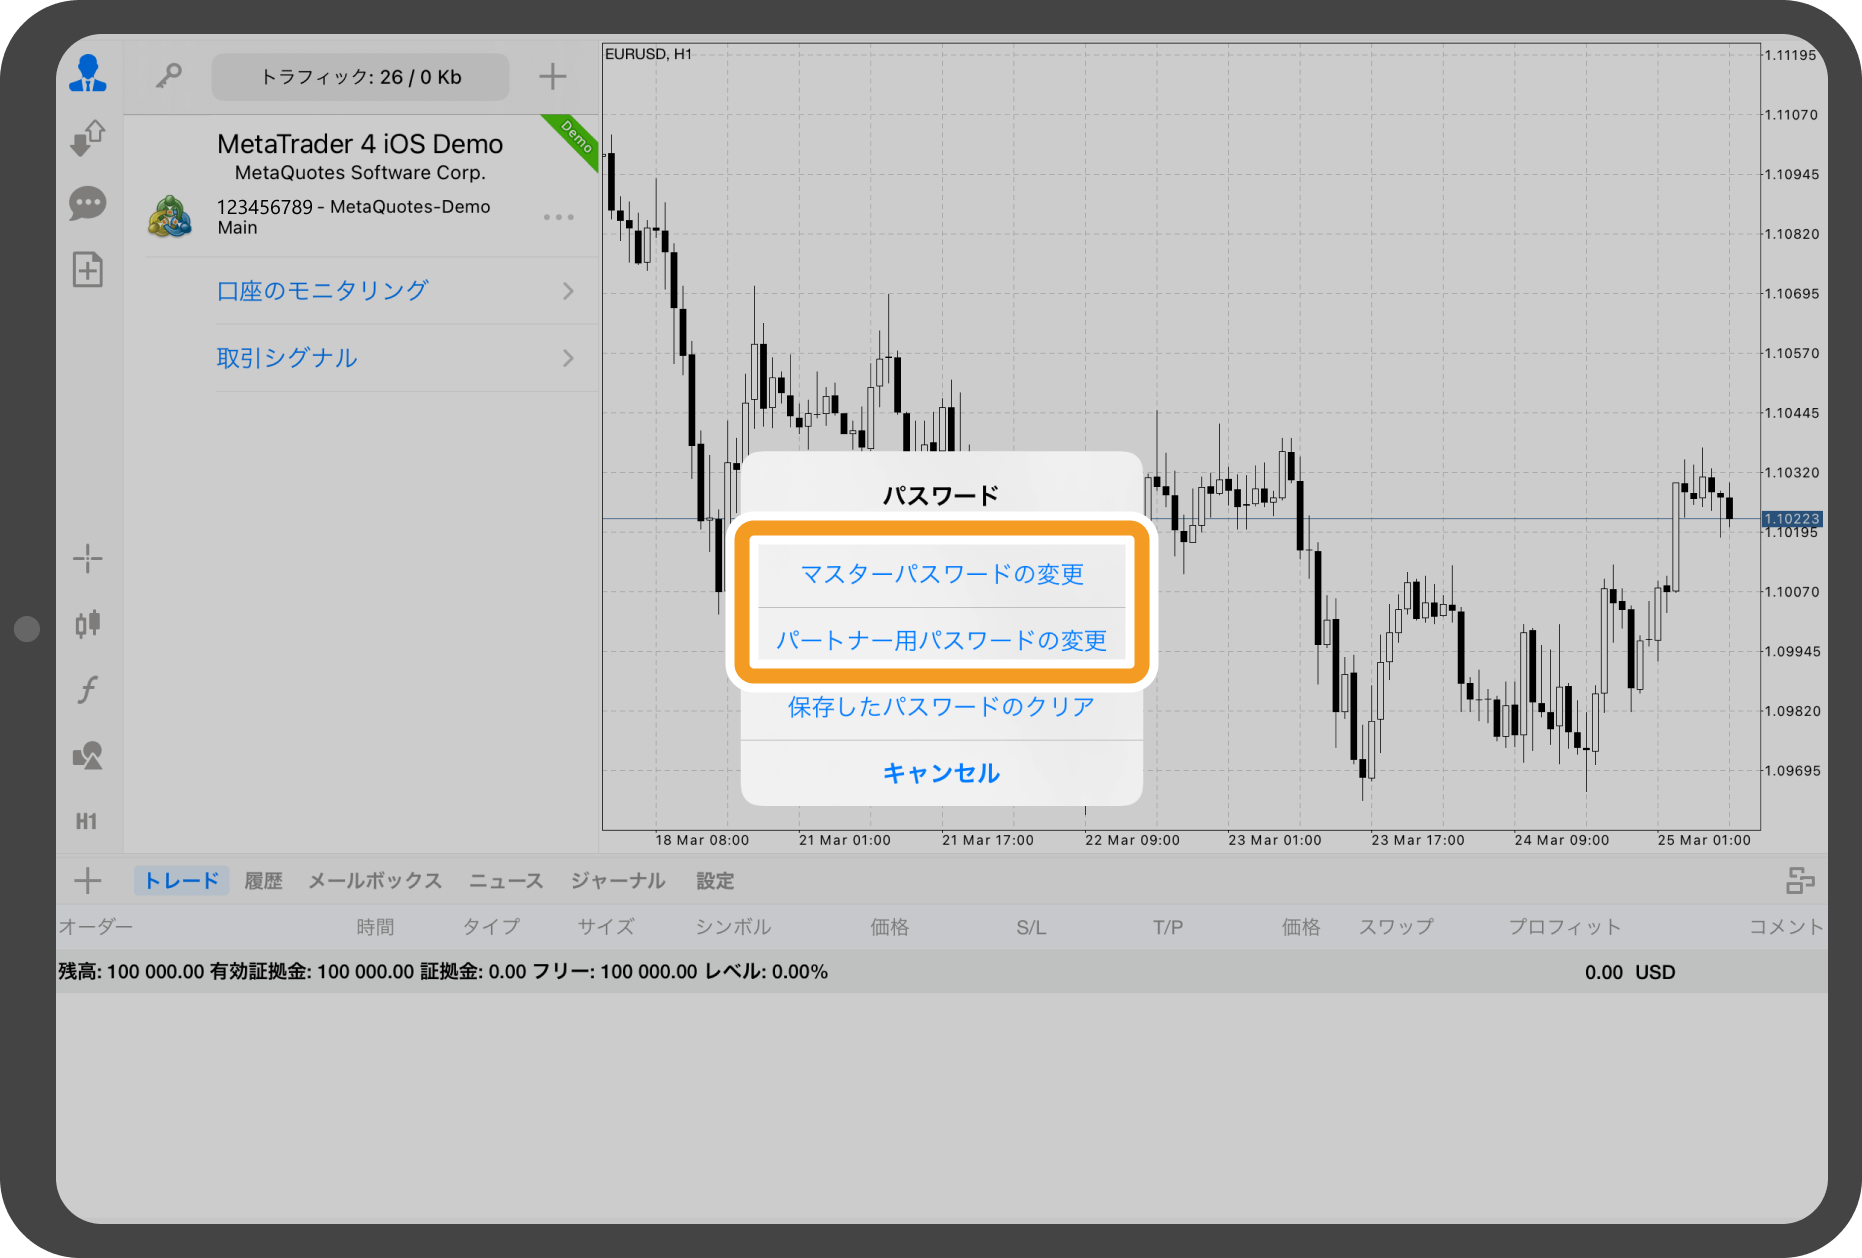The height and width of the screenshot is (1258, 1862).
Task: Tap the new order document icon
Action: 88,270
